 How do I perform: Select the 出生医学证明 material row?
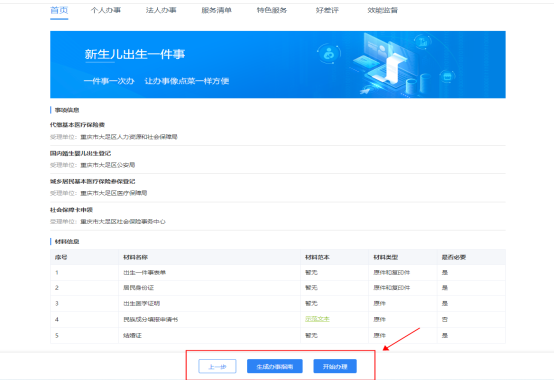[x=278, y=303]
